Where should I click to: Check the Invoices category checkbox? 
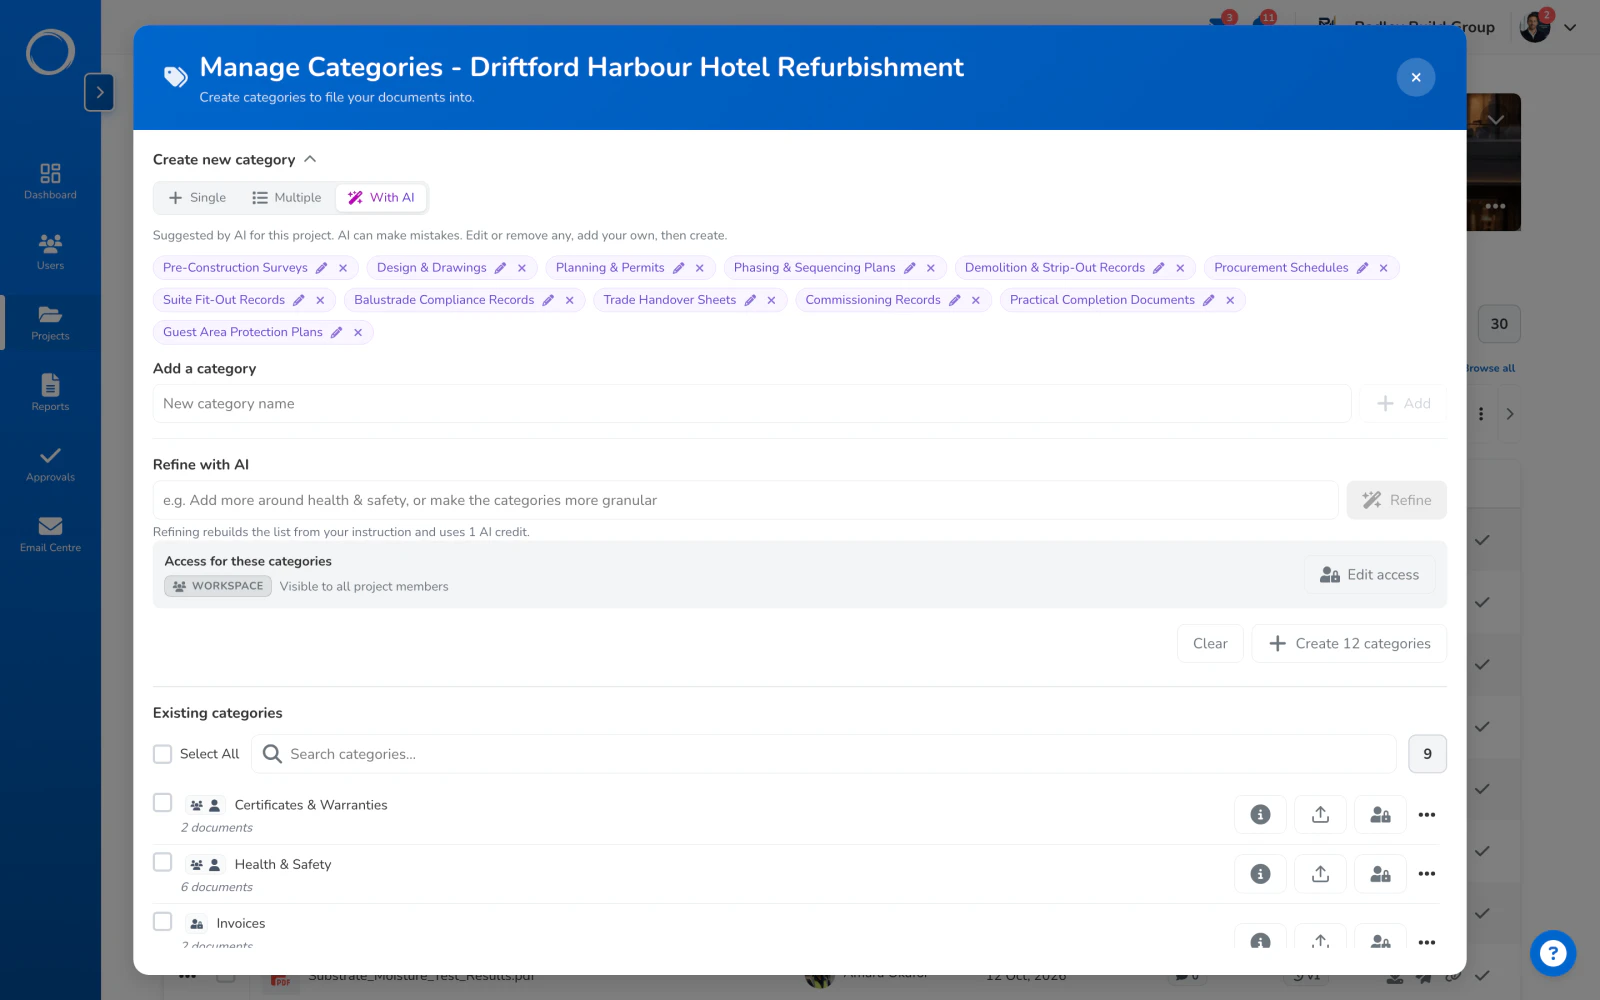[162, 921]
